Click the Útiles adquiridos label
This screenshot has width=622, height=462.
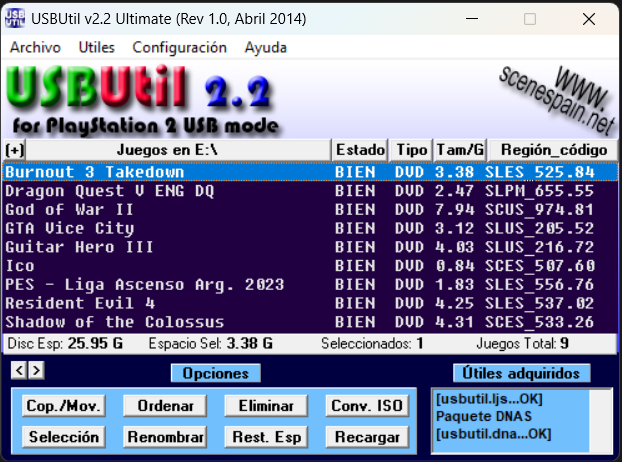point(521,373)
